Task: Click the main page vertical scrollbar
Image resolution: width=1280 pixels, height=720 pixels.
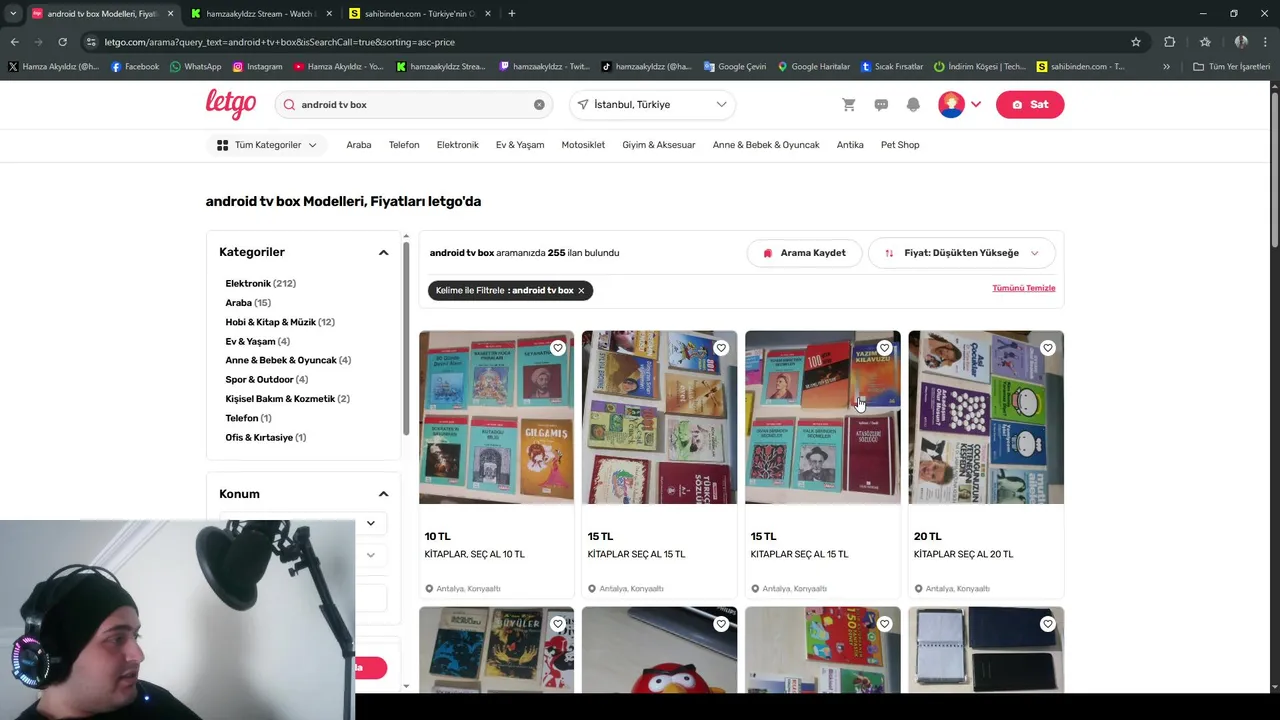Action: [1275, 170]
